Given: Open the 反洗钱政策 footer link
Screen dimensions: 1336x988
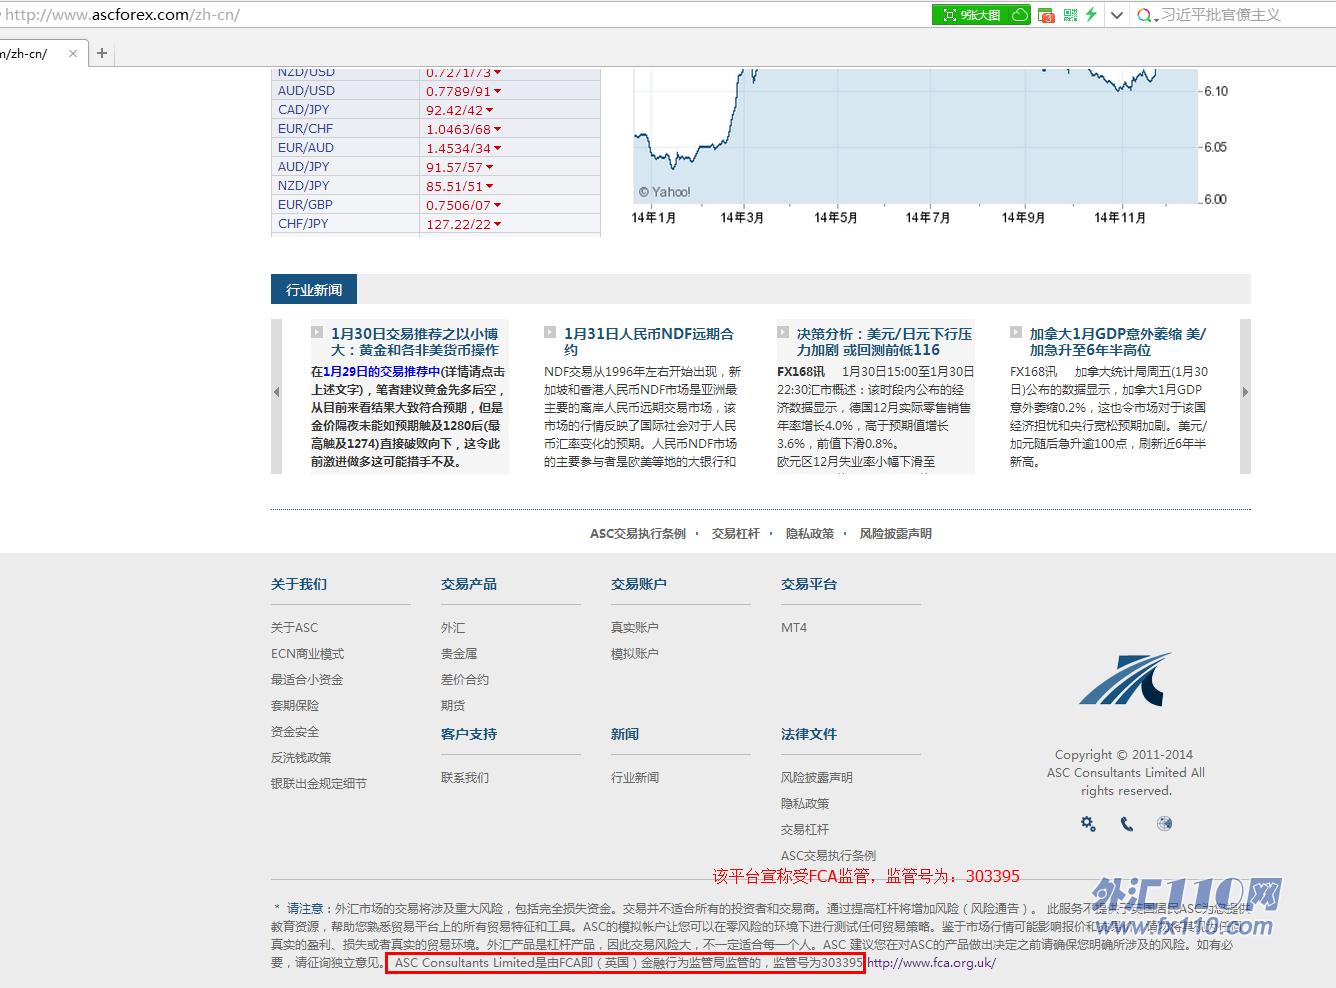Looking at the screenshot, I should [x=301, y=758].
